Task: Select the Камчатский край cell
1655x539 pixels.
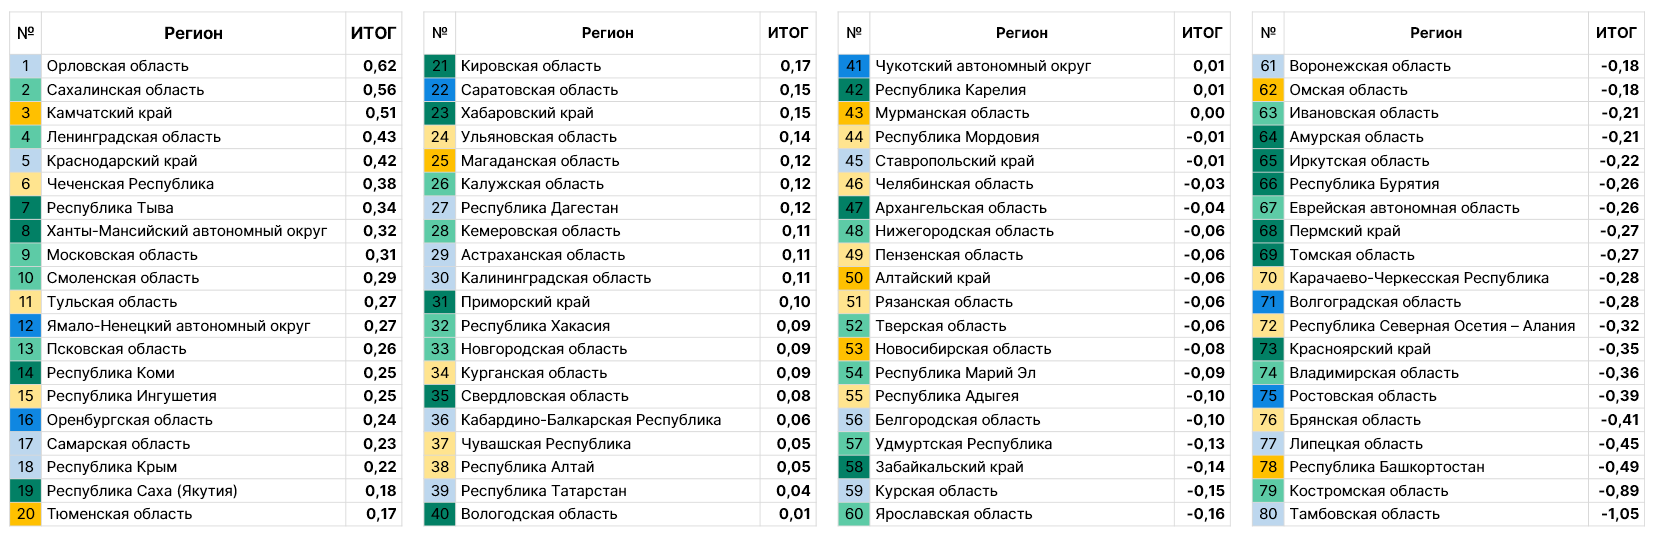Action: (110, 113)
